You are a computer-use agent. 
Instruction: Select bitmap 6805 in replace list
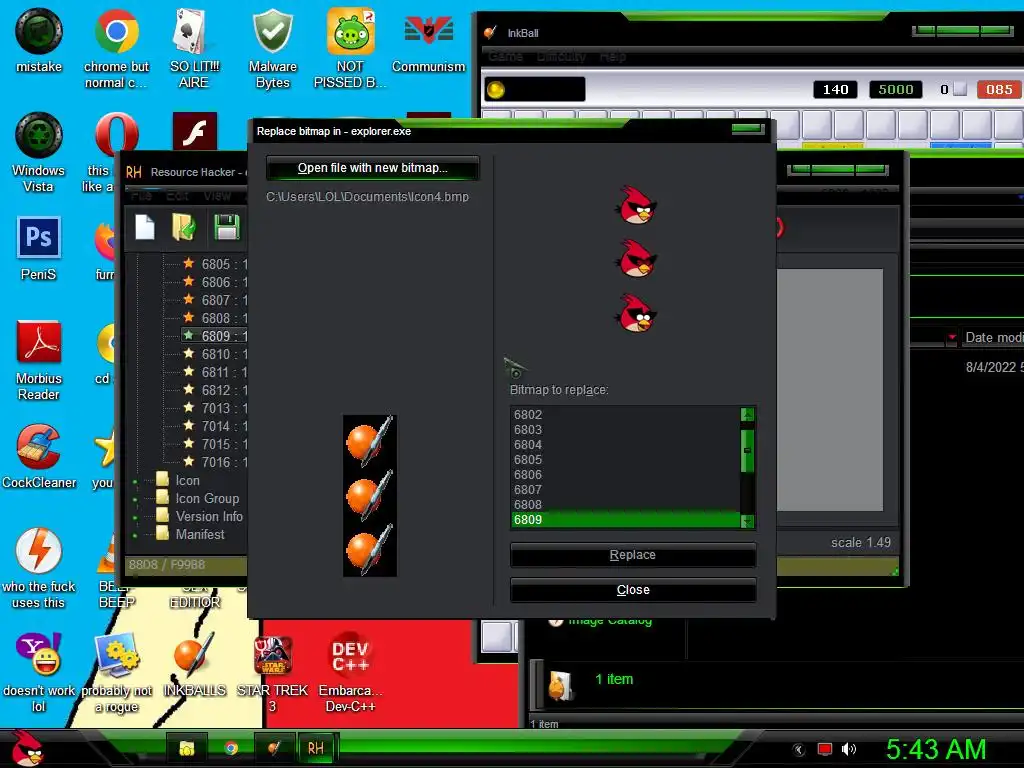click(626, 460)
